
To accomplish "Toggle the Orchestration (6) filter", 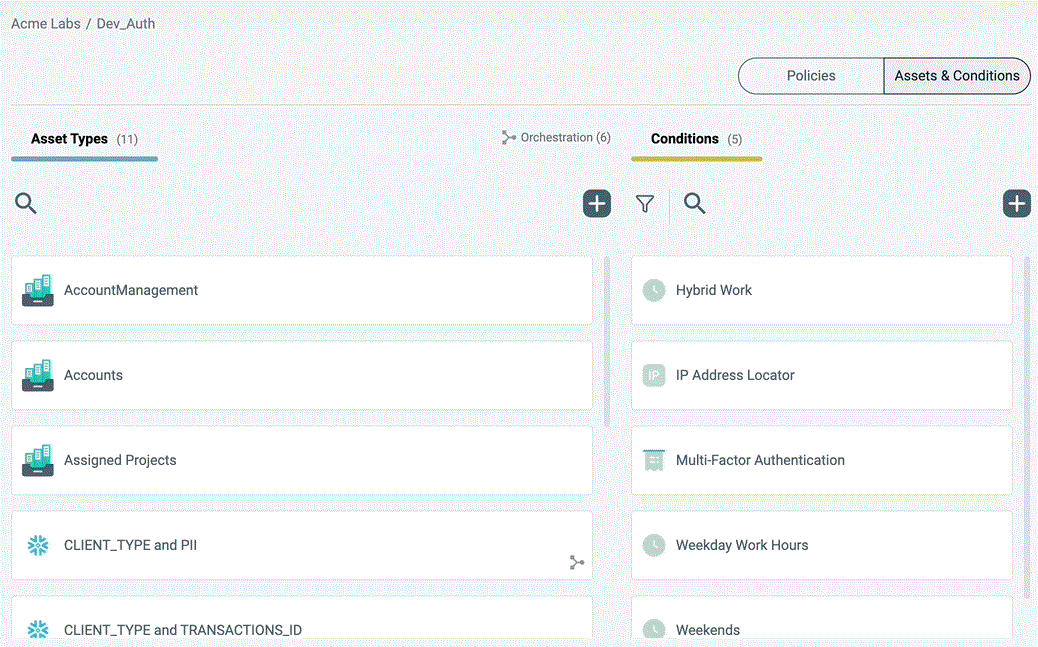I will 556,138.
